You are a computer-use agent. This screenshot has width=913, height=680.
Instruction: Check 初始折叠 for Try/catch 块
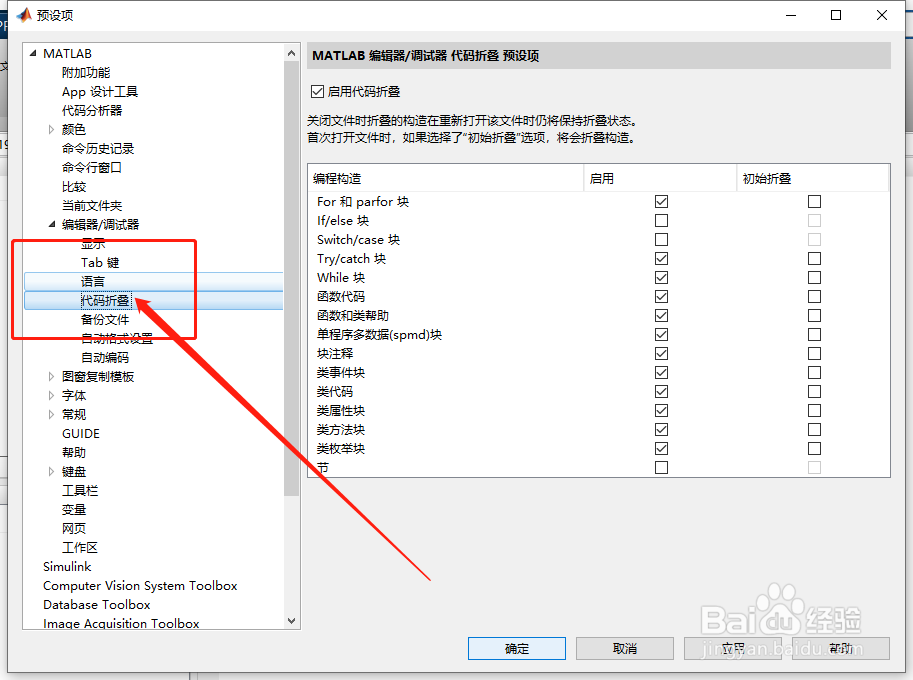point(814,258)
